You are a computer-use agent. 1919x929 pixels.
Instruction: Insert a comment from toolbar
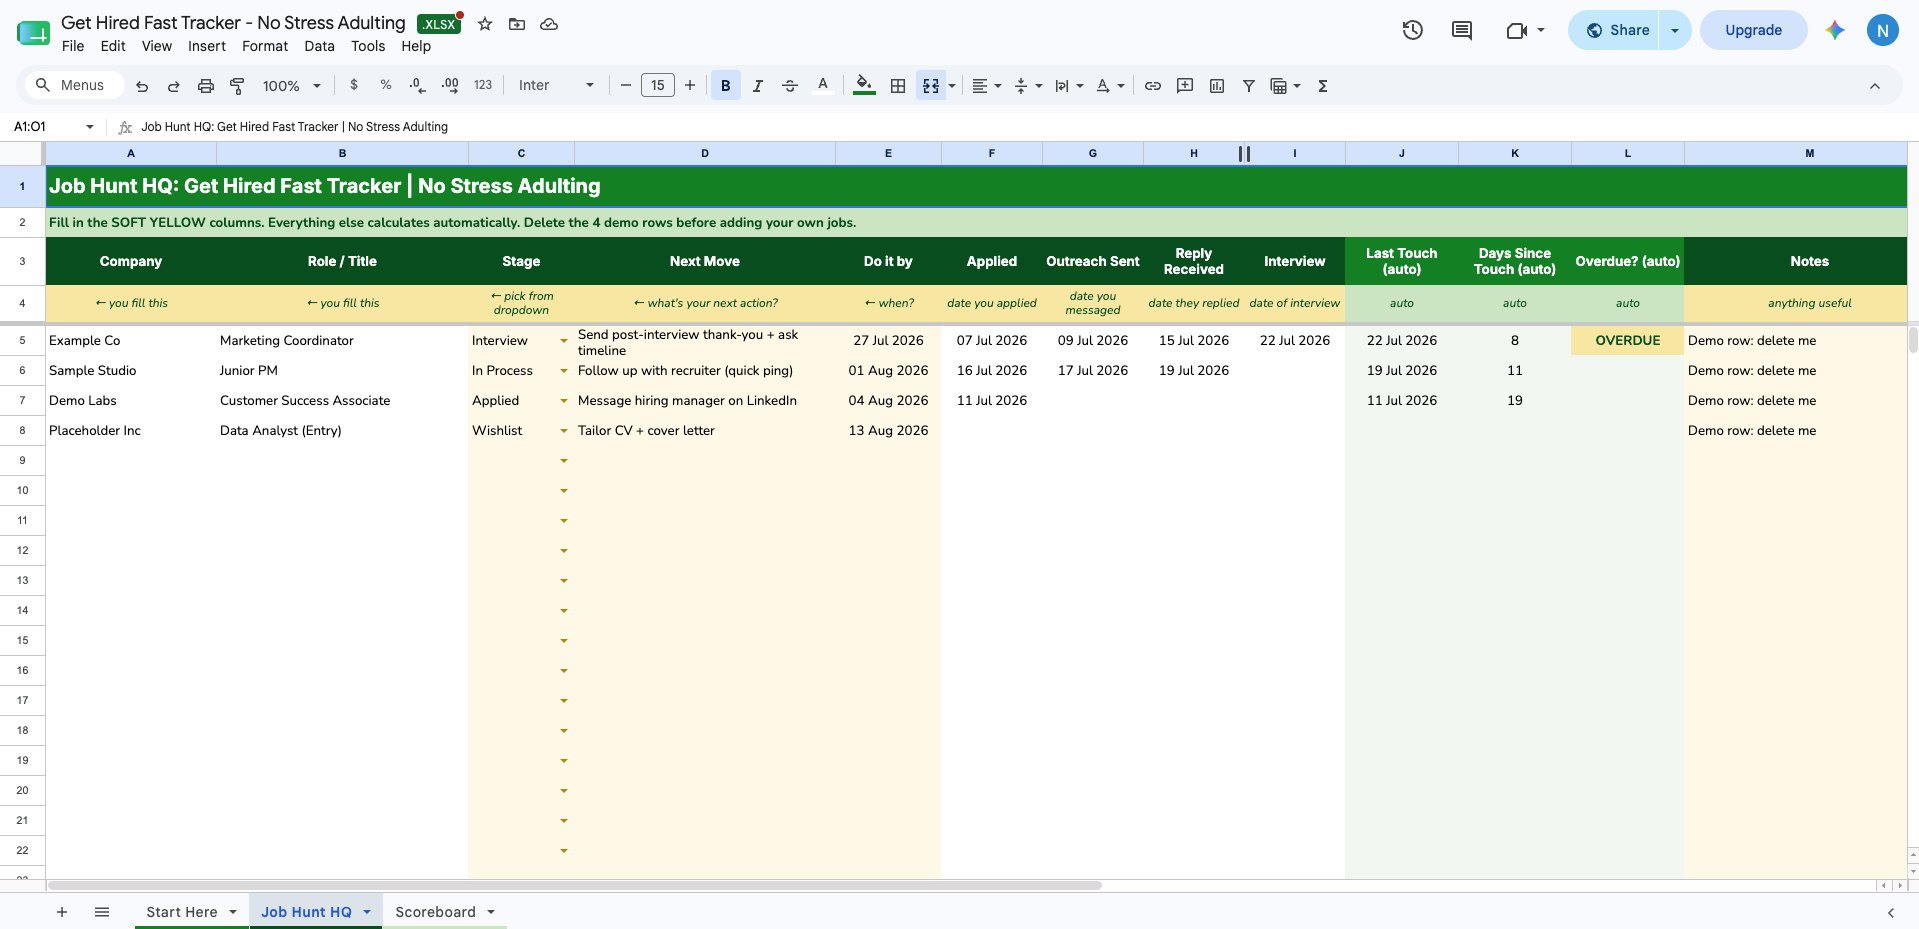coord(1185,86)
